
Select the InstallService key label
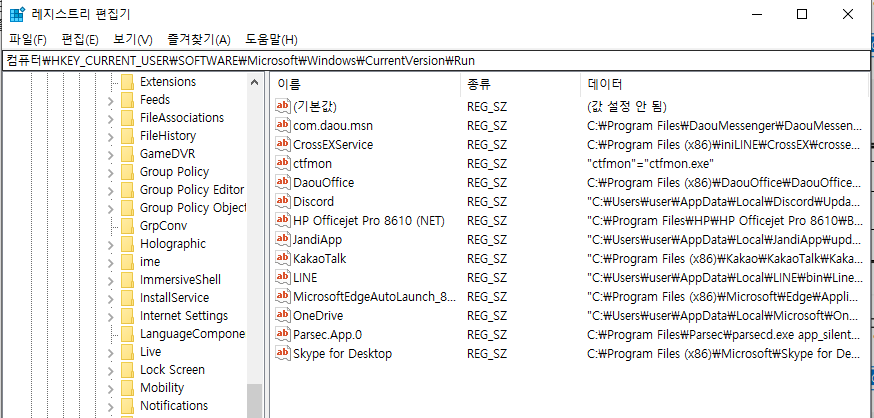174,298
